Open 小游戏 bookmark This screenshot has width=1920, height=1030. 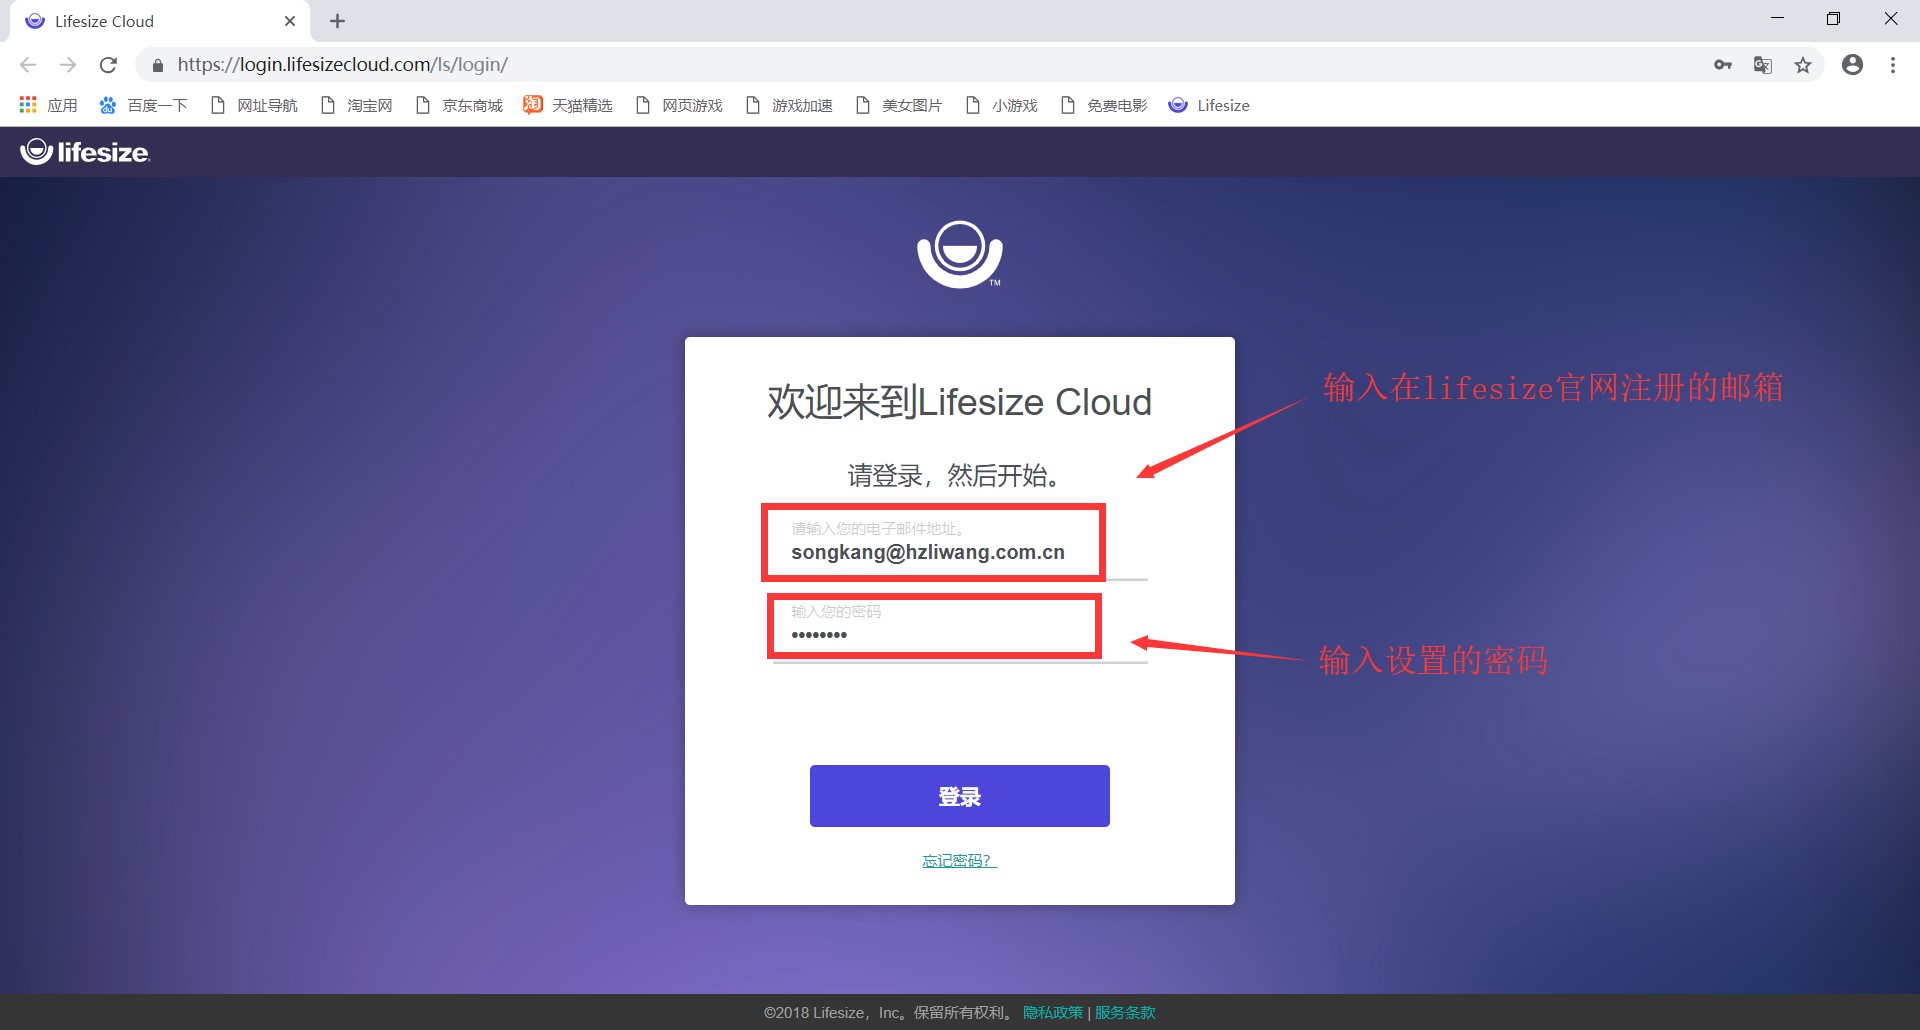pyautogui.click(x=1001, y=105)
